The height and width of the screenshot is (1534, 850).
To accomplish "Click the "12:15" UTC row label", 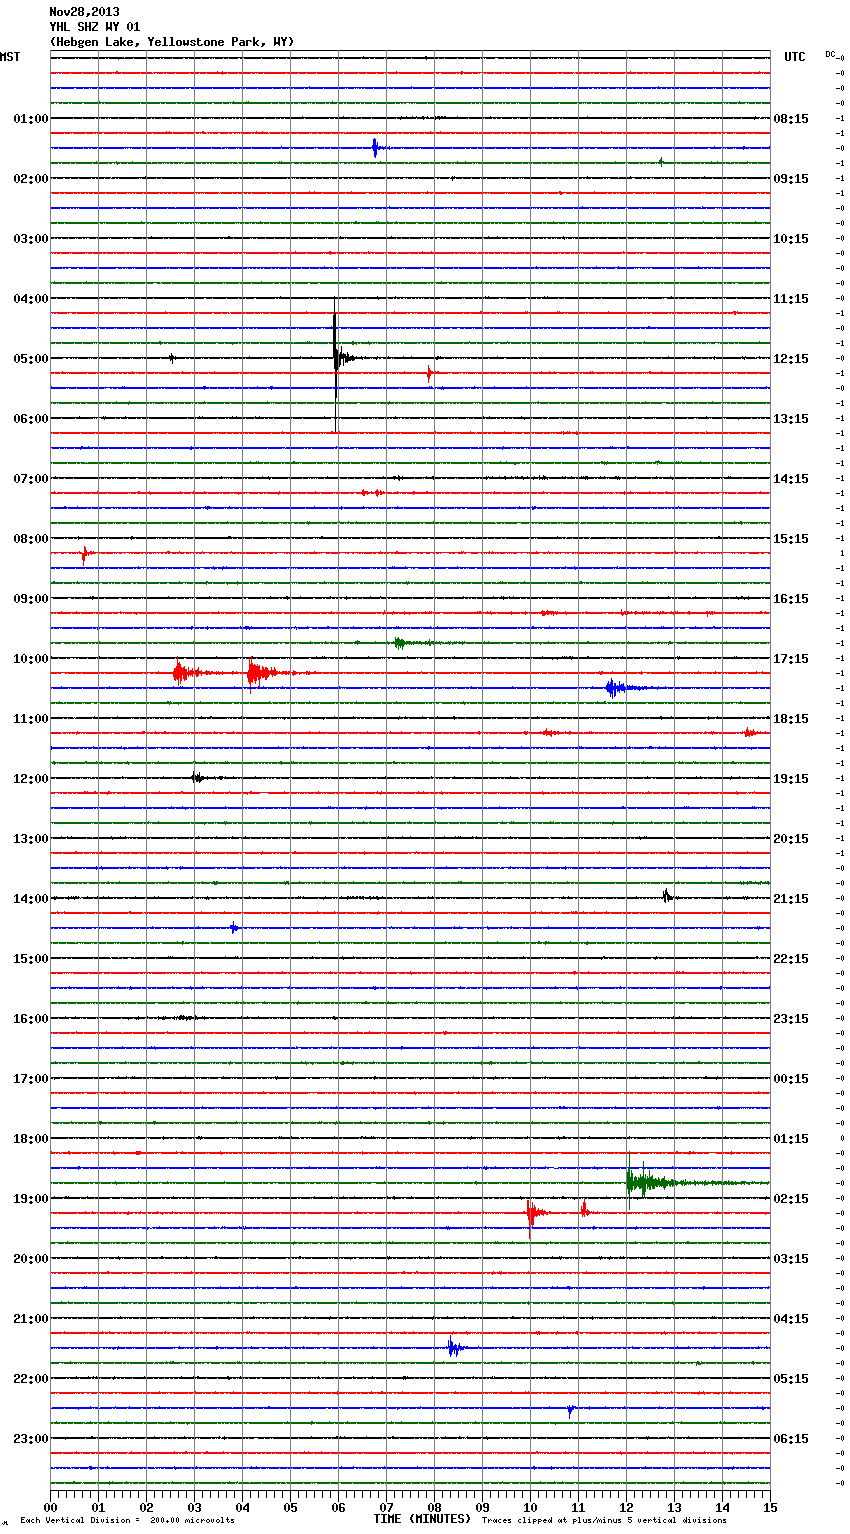I will point(791,359).
